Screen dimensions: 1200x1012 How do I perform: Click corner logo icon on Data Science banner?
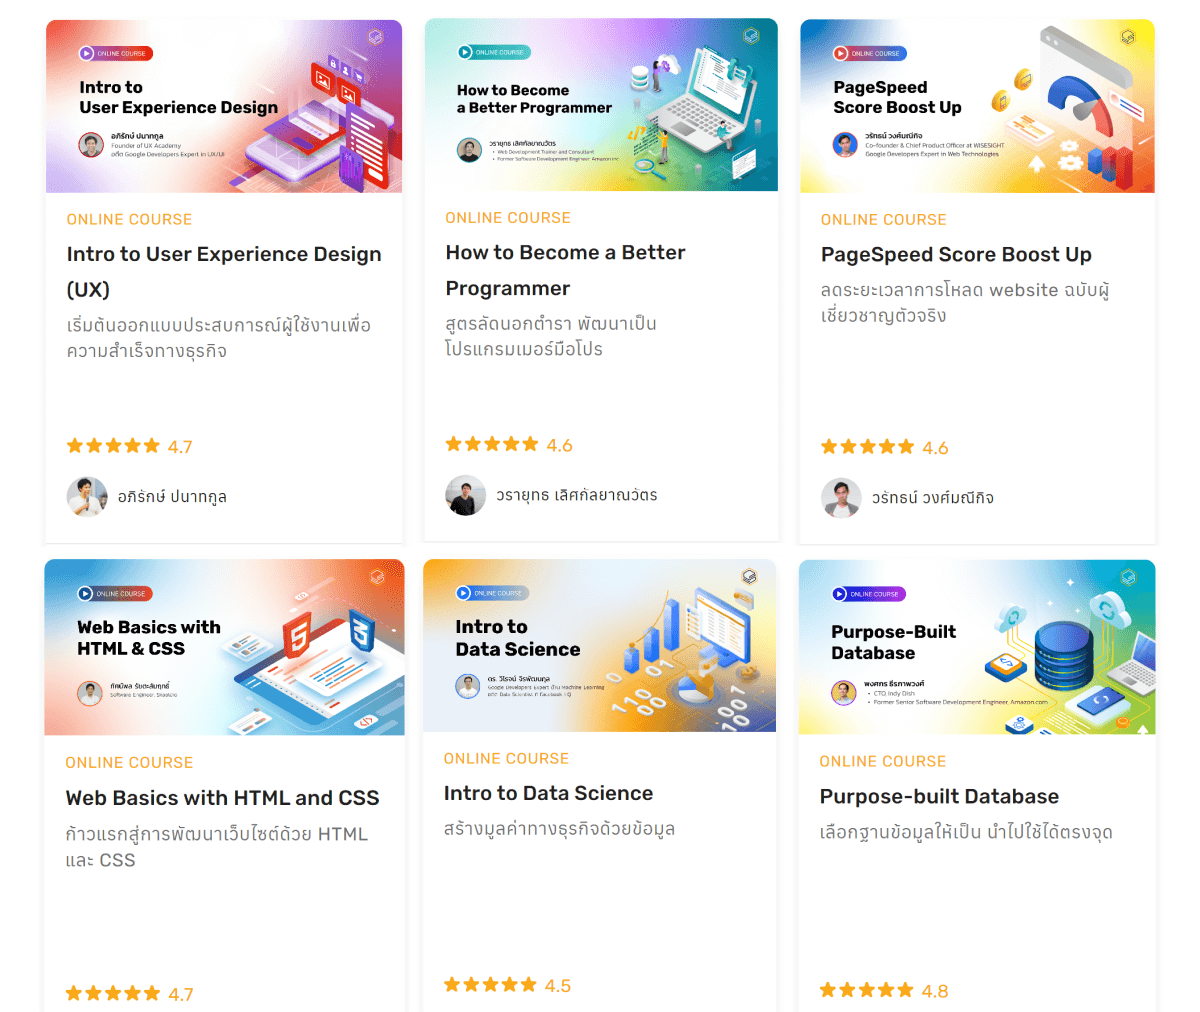point(749,577)
